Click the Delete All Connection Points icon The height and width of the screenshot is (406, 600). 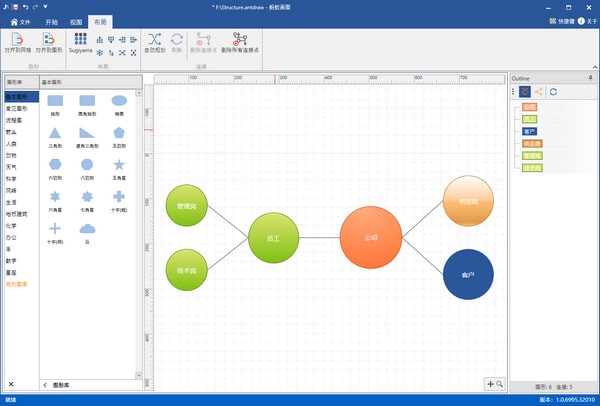pyautogui.click(x=240, y=39)
